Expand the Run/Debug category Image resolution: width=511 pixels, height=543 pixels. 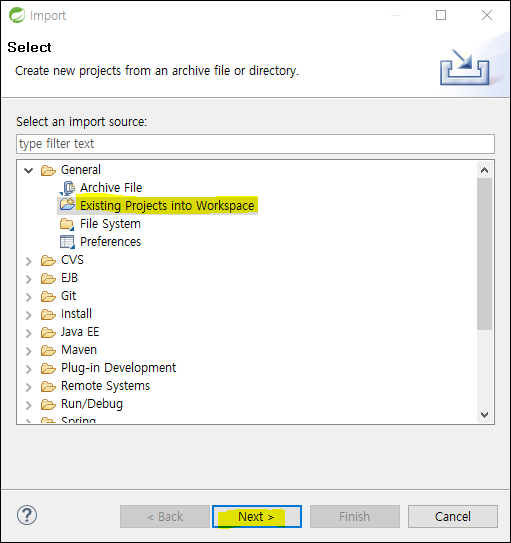click(29, 405)
